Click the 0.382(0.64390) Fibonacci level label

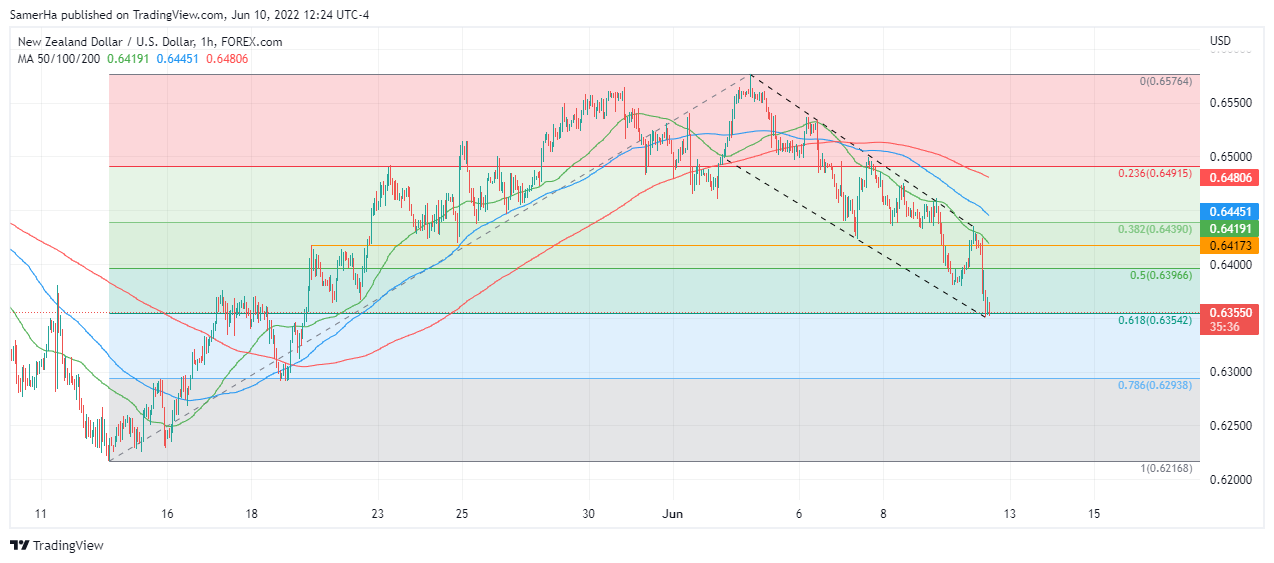click(1154, 230)
